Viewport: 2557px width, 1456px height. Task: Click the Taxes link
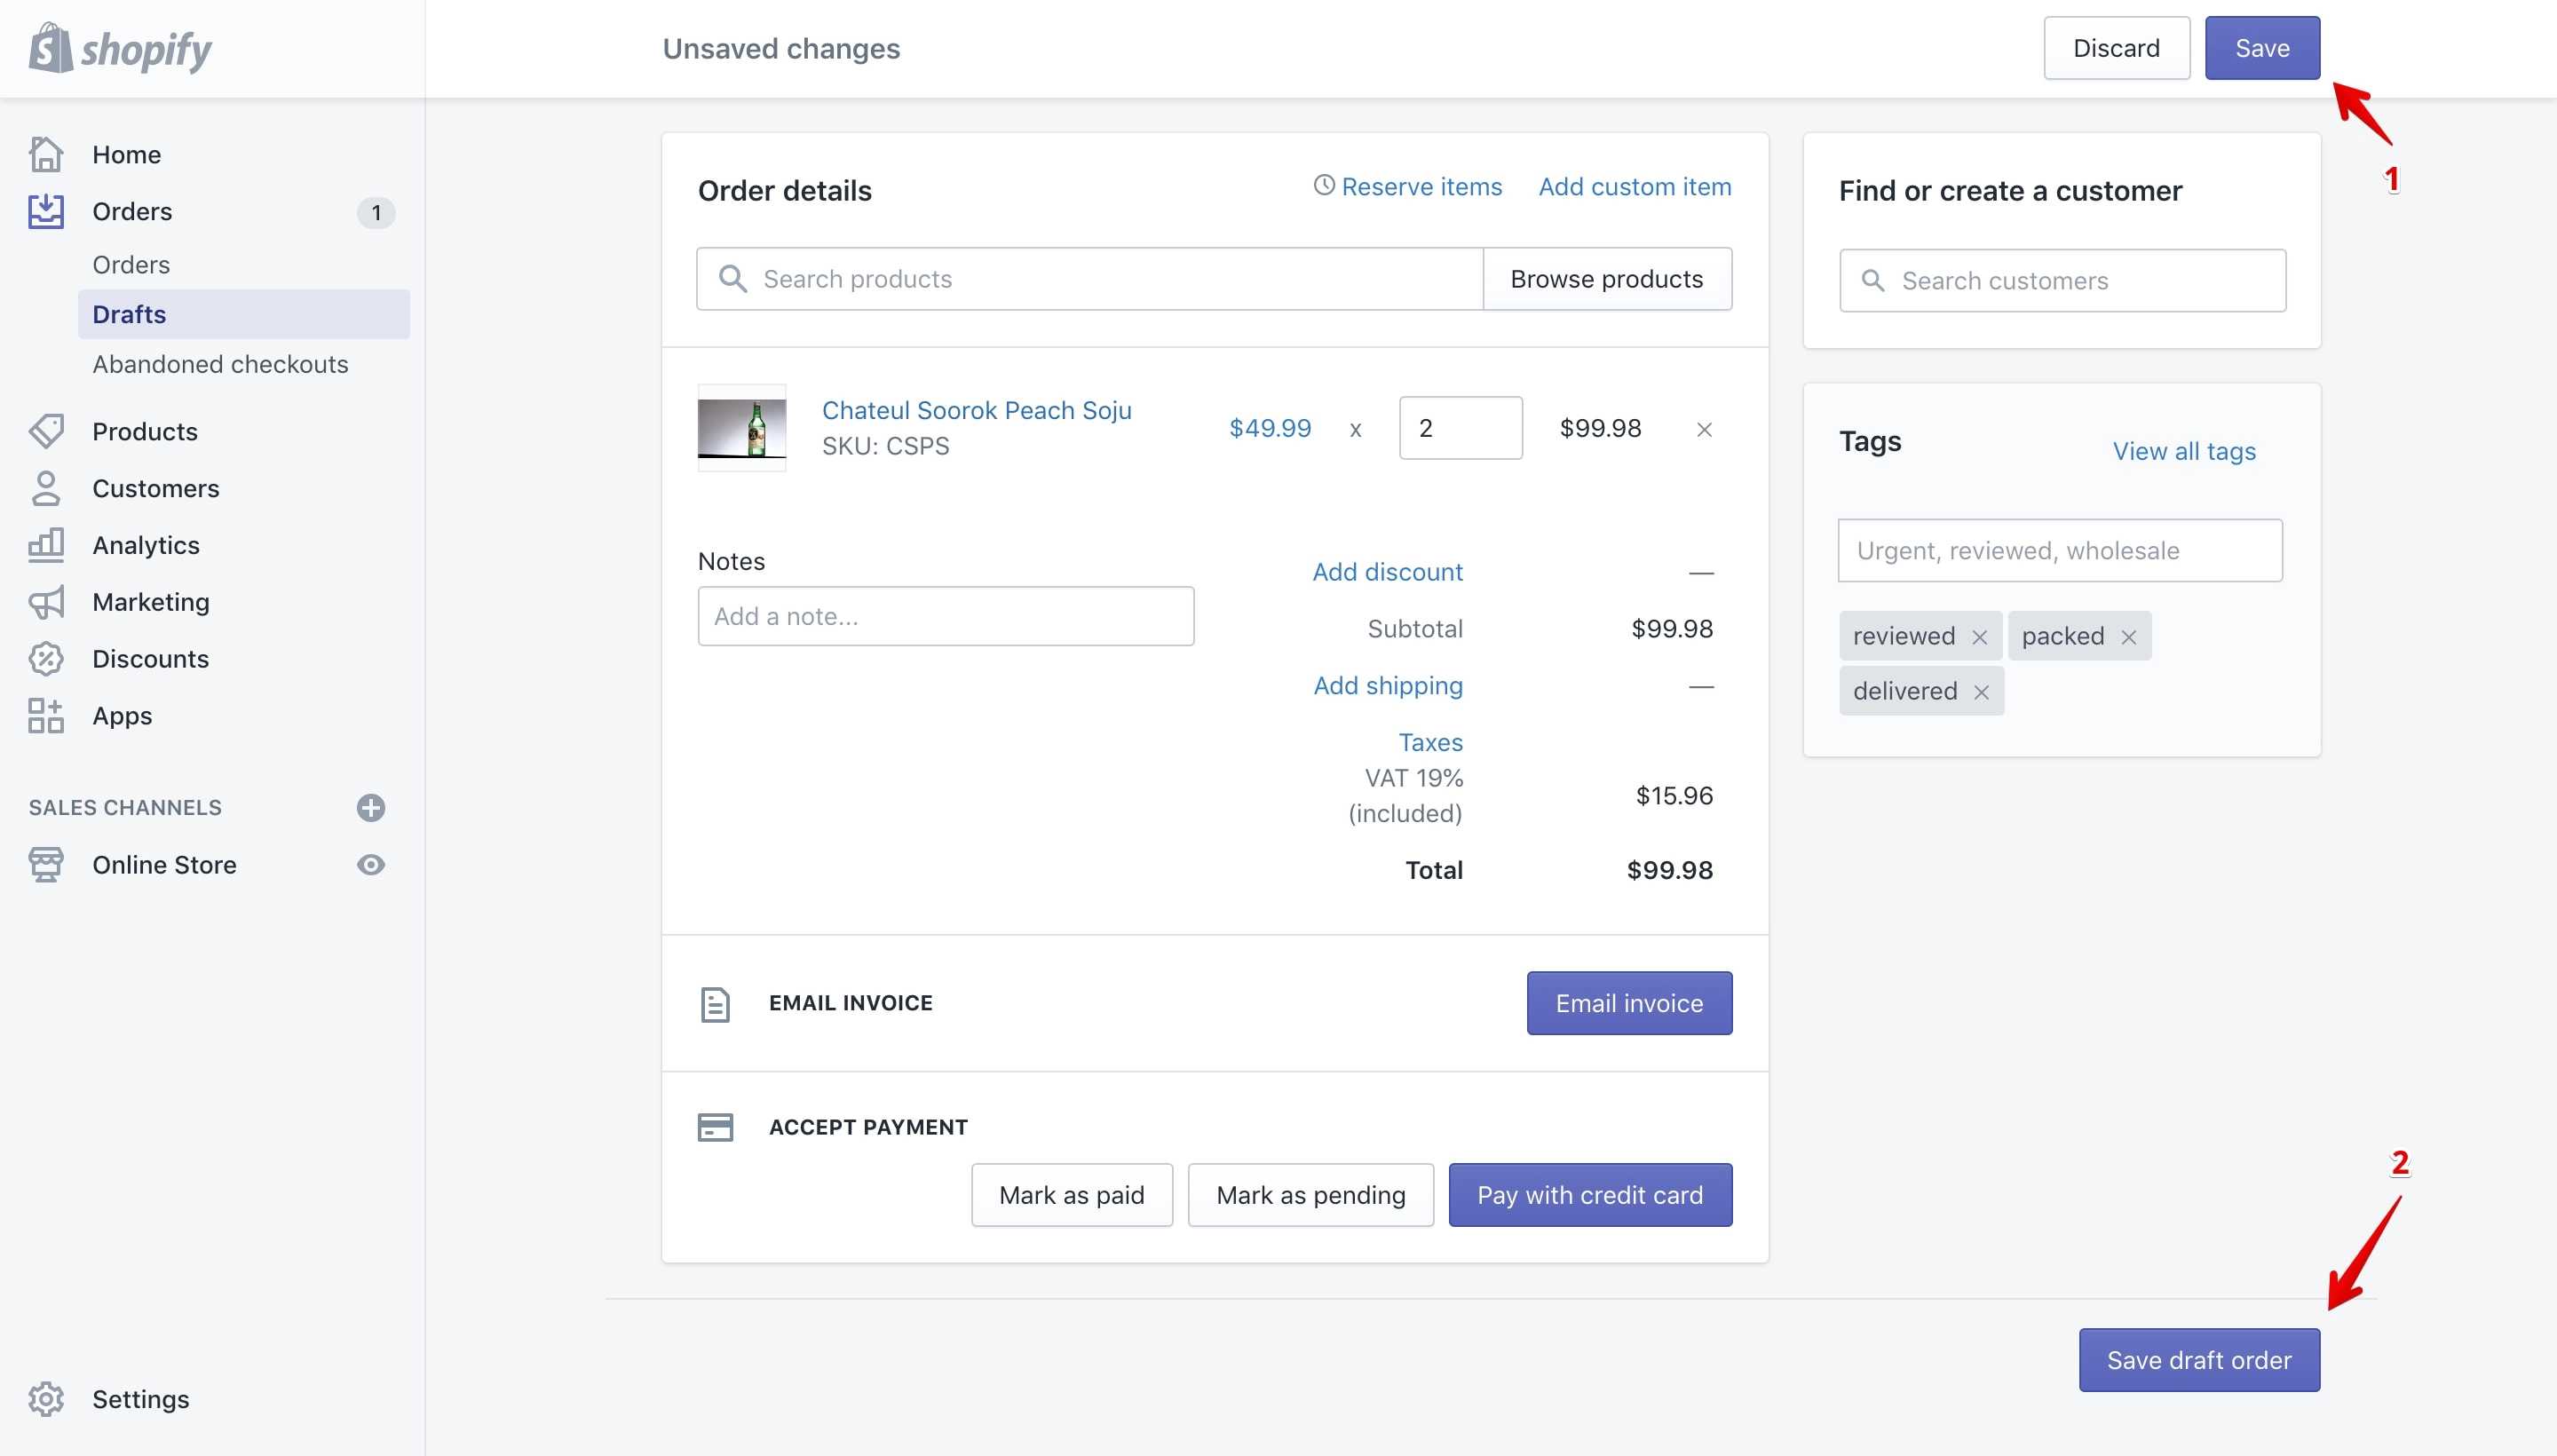[x=1430, y=742]
